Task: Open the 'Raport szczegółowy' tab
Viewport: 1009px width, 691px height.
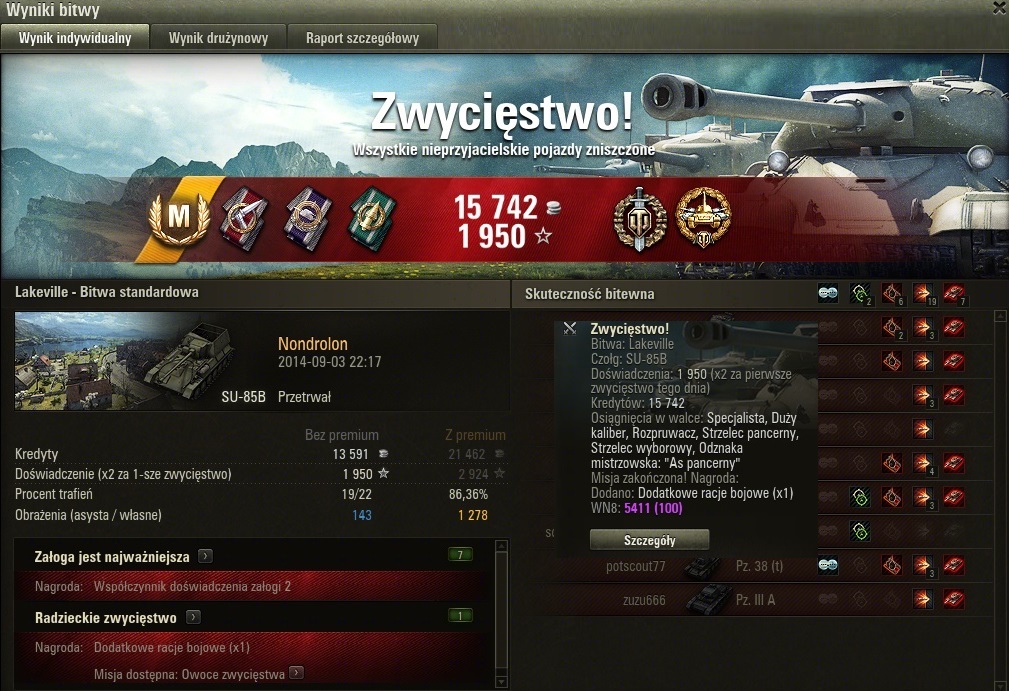Action: [x=362, y=37]
